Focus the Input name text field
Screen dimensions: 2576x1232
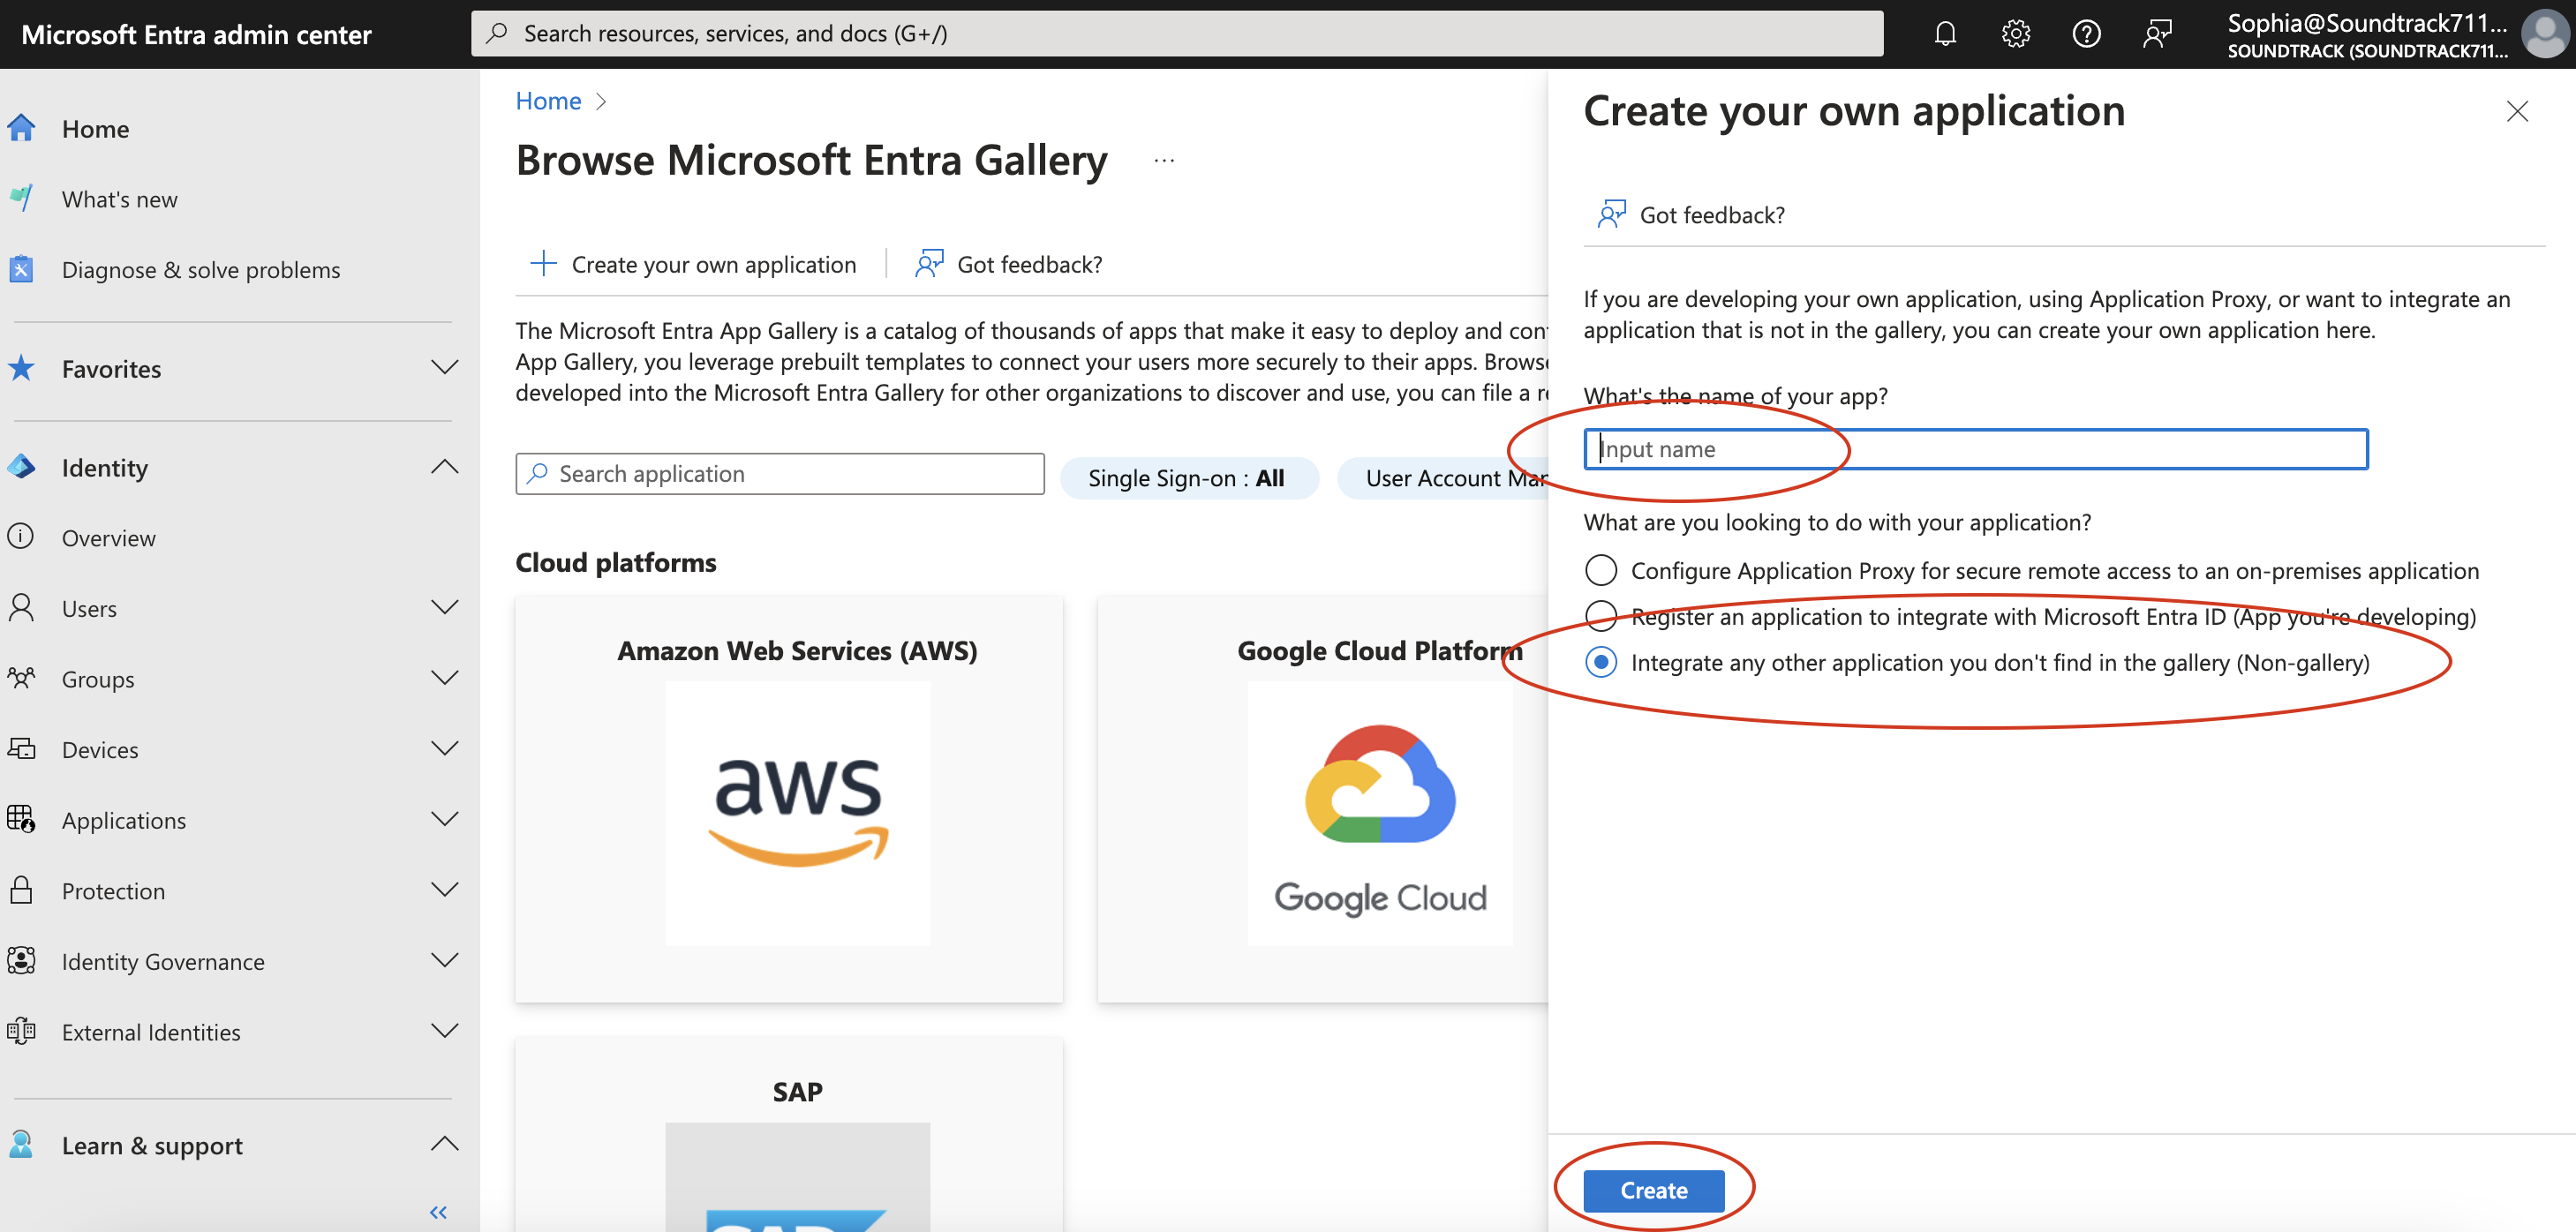1976,449
